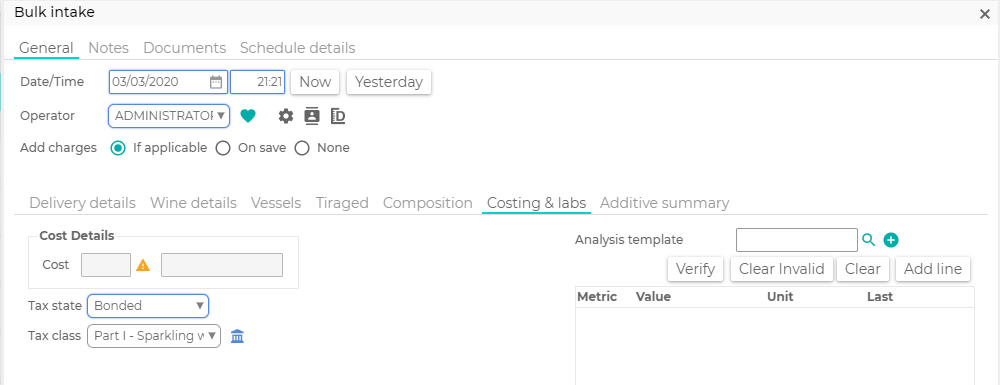This screenshot has height=385, width=1000.
Task: Expand the Tax class dropdown
Action: coord(154,336)
